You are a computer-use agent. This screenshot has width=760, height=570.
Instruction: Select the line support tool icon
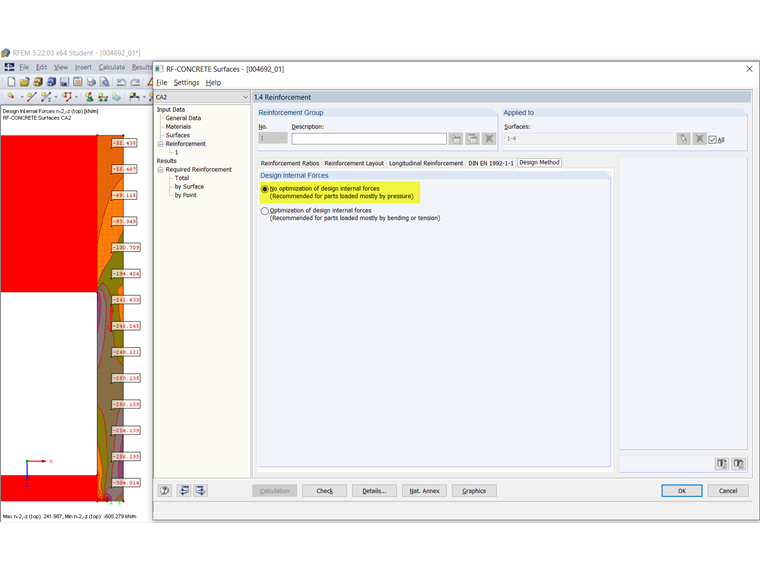(103, 97)
